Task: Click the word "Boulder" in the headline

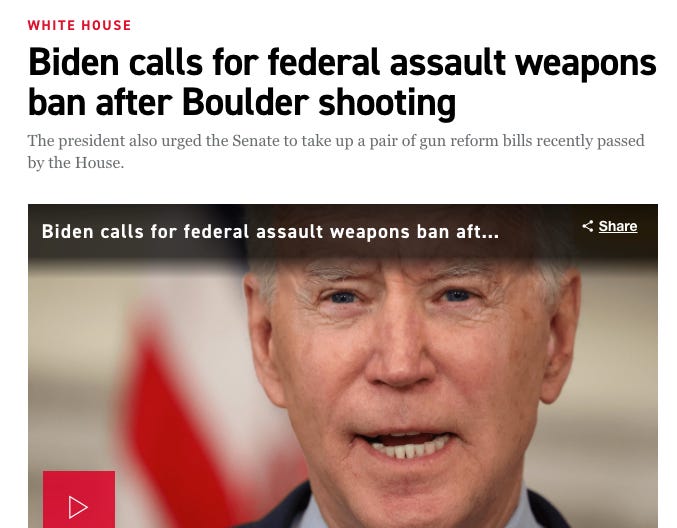Action: click(246, 102)
